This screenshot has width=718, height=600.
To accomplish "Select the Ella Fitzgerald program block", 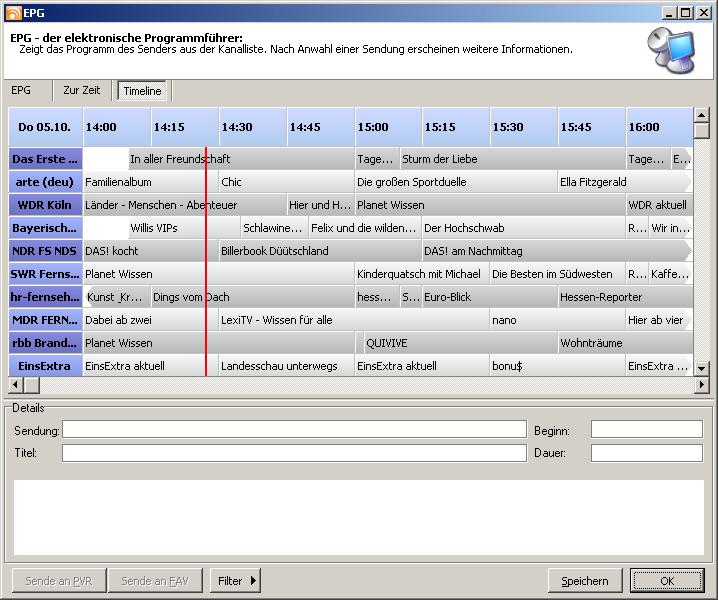I will coord(620,182).
